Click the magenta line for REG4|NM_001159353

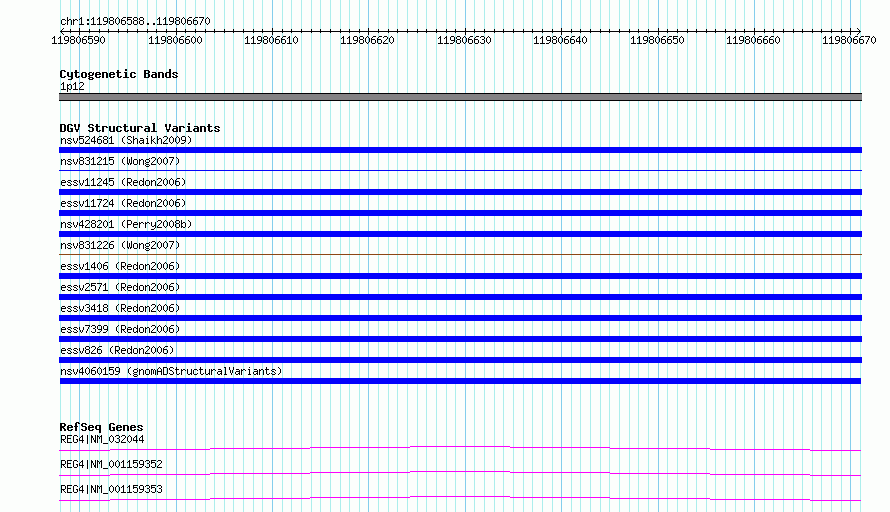click(x=460, y=498)
